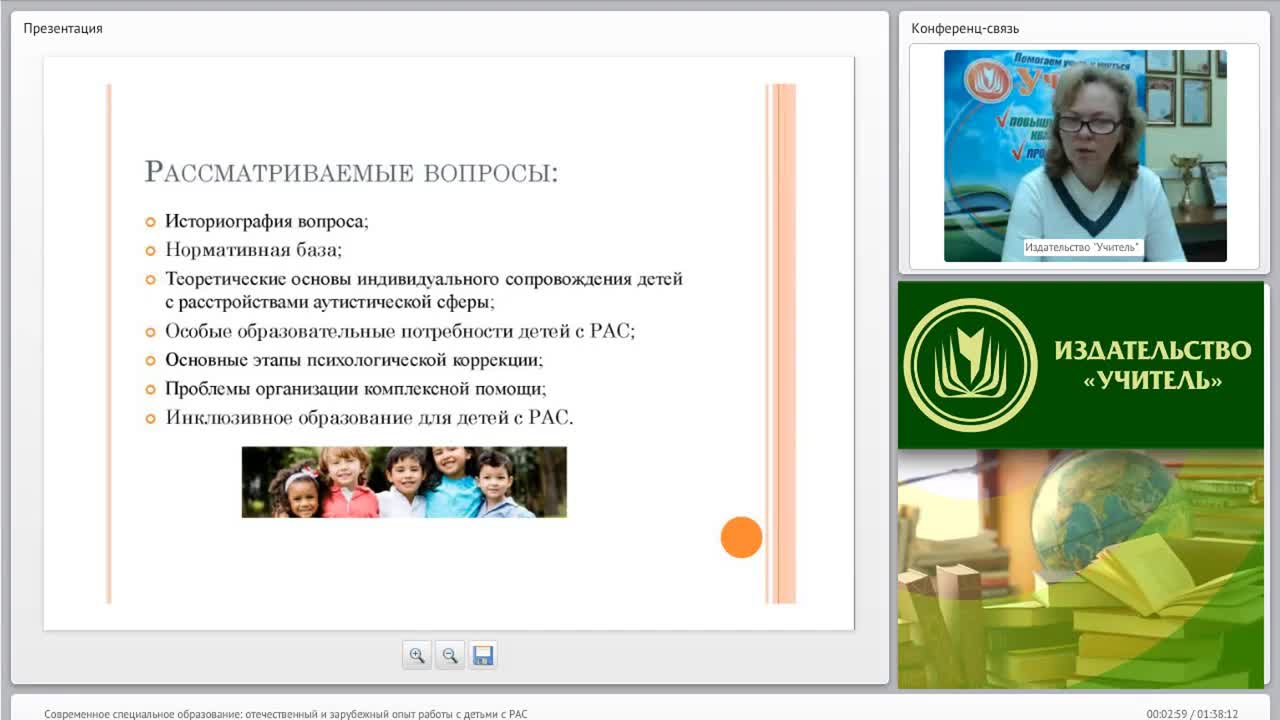Click the 'Нормативная база' bullet item

click(253, 249)
